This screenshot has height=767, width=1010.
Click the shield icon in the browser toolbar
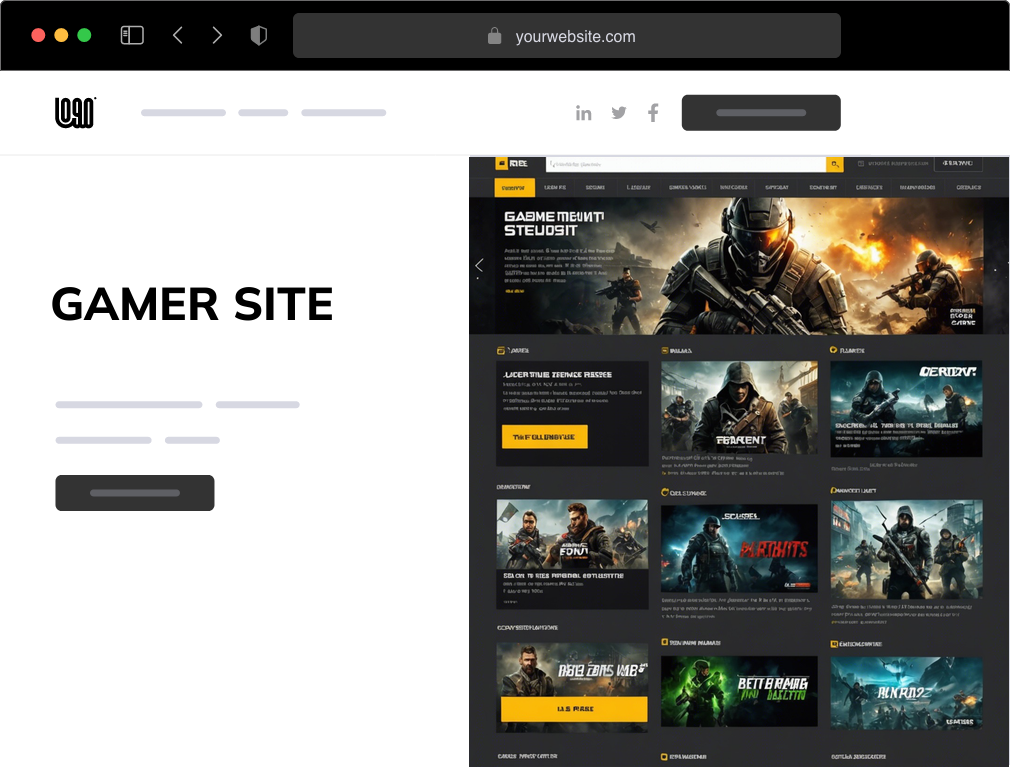point(258,35)
